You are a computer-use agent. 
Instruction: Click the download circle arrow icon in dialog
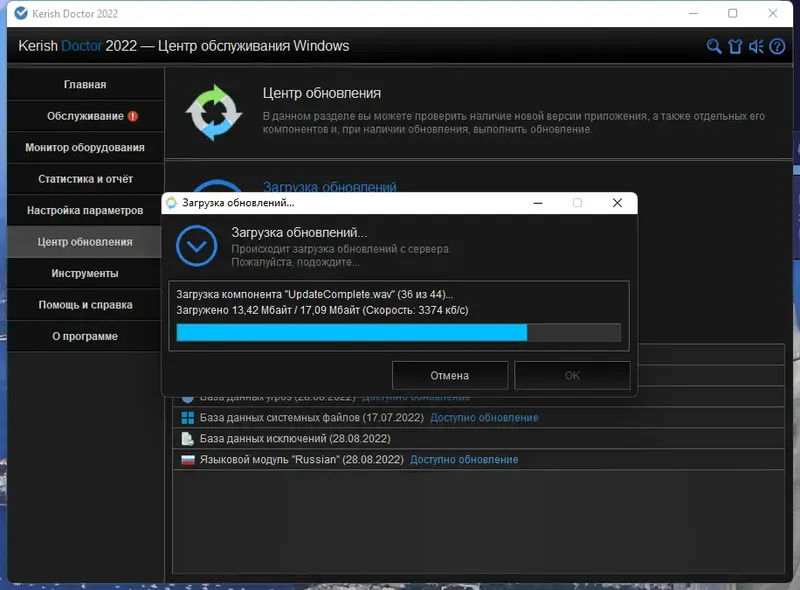[196, 245]
